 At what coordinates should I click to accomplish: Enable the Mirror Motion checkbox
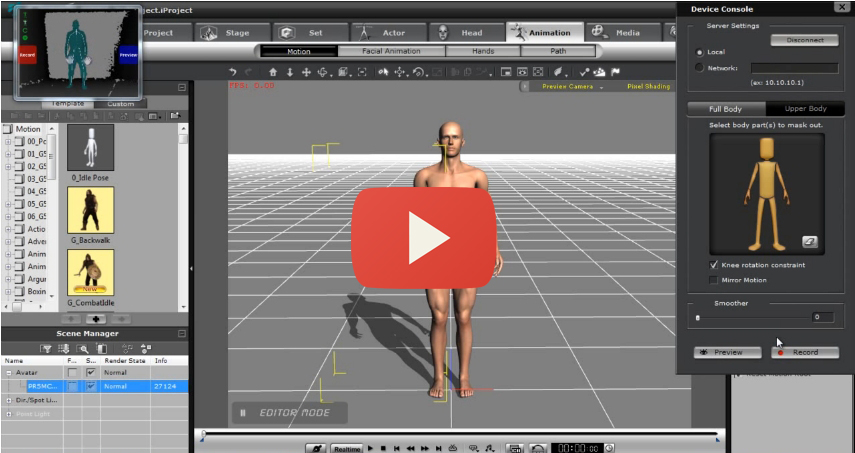tap(713, 280)
